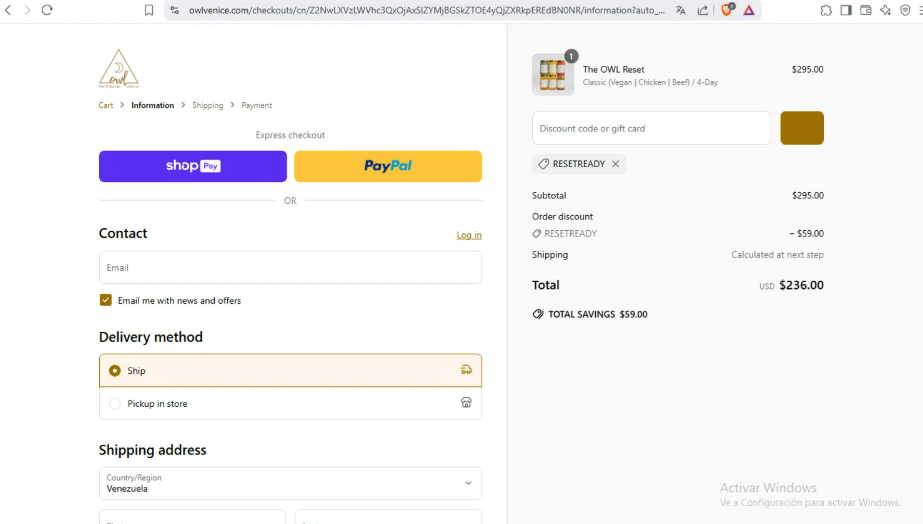Screen dimensions: 923x524
Task: Click The OWL Reset product name
Action: 613,69
